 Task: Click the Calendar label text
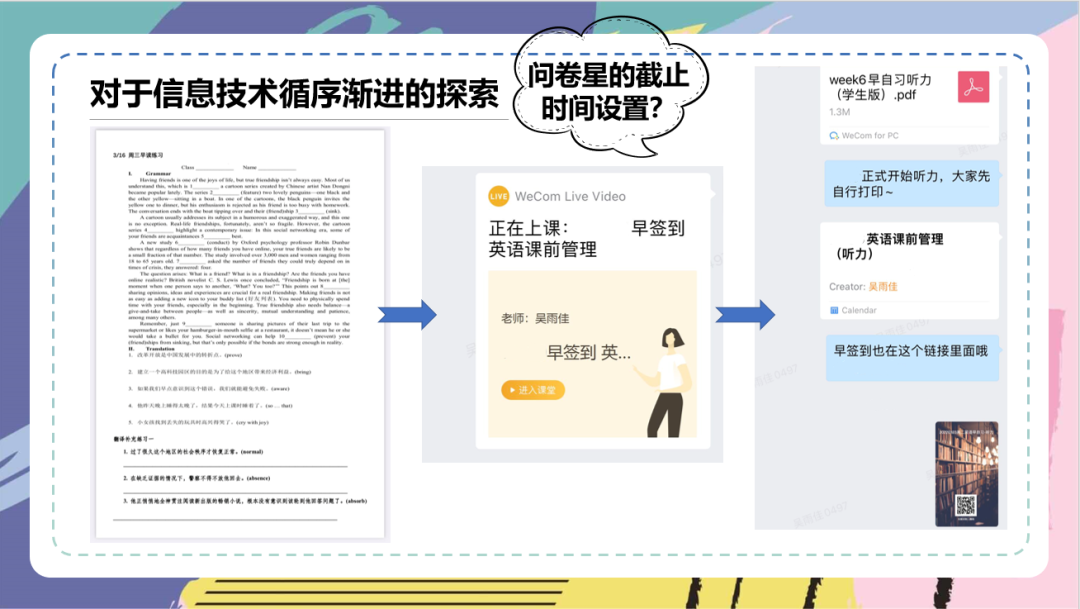pyautogui.click(x=859, y=311)
